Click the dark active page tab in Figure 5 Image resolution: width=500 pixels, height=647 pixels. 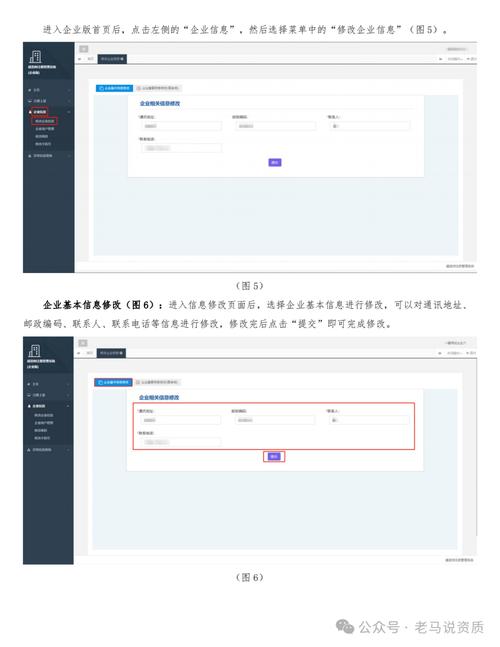[112, 59]
